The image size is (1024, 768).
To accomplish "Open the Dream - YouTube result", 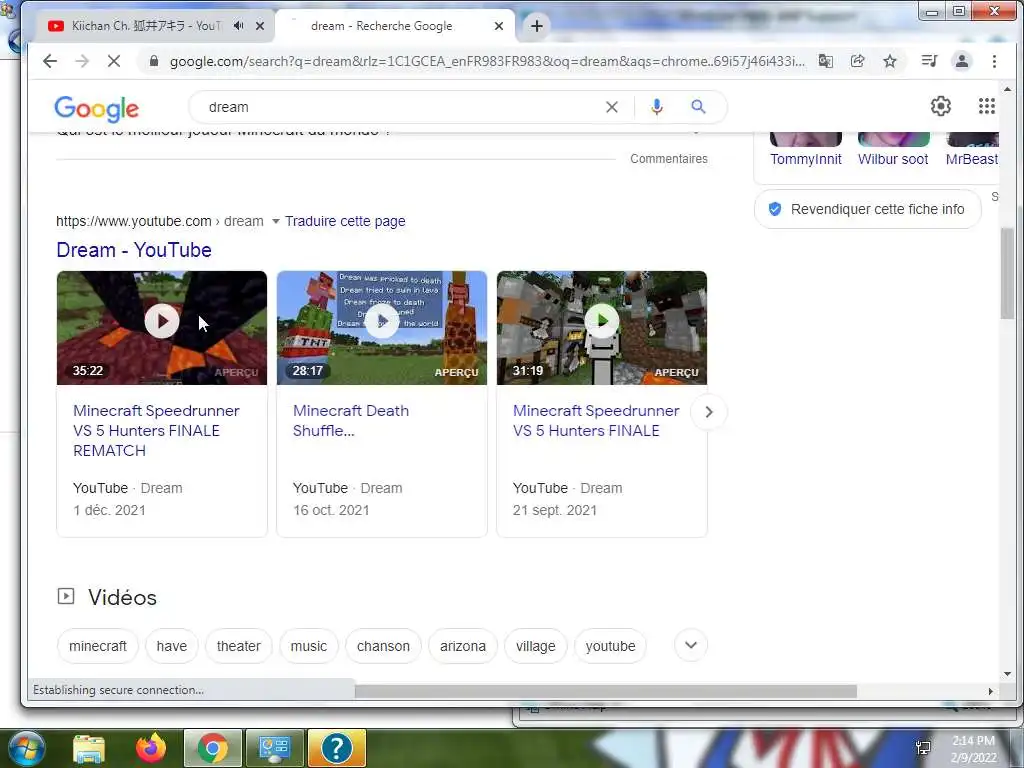I will point(134,250).
